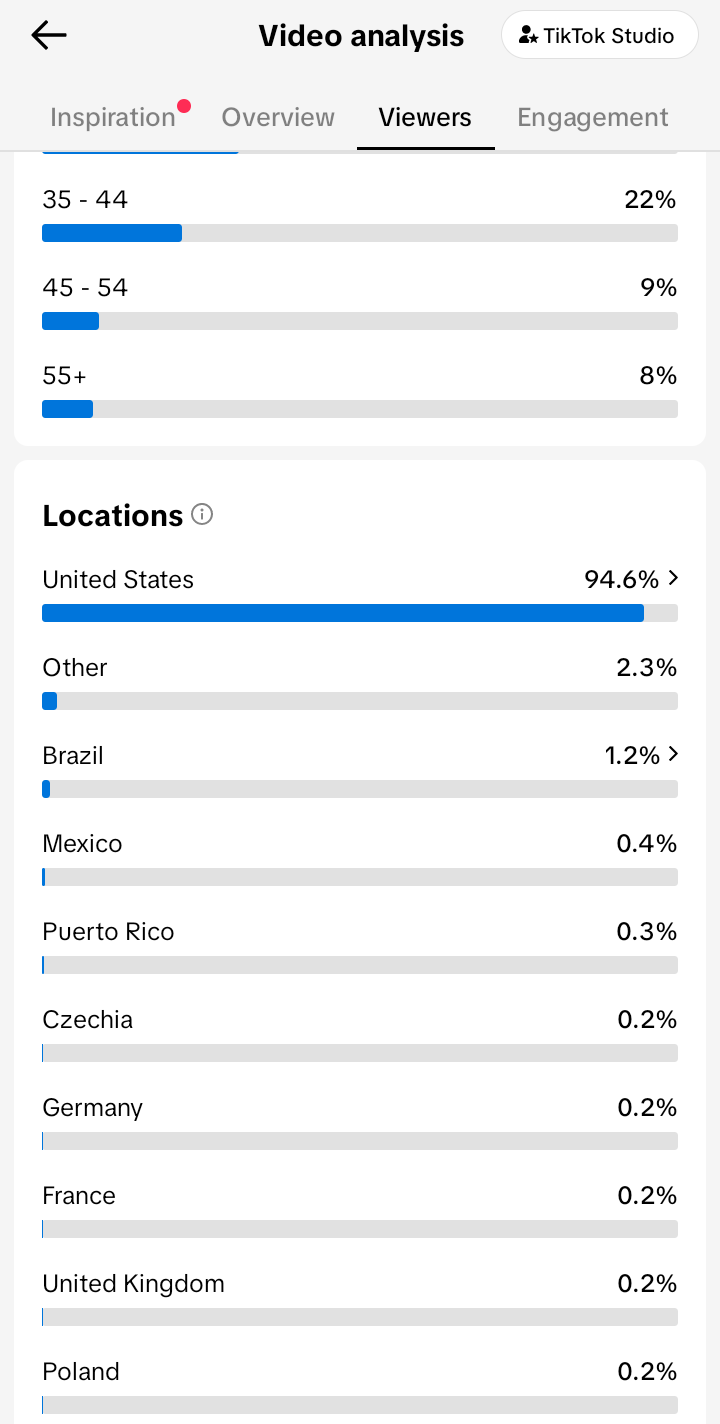720x1424 pixels.
Task: Click the United States progress bar
Action: 360,613
